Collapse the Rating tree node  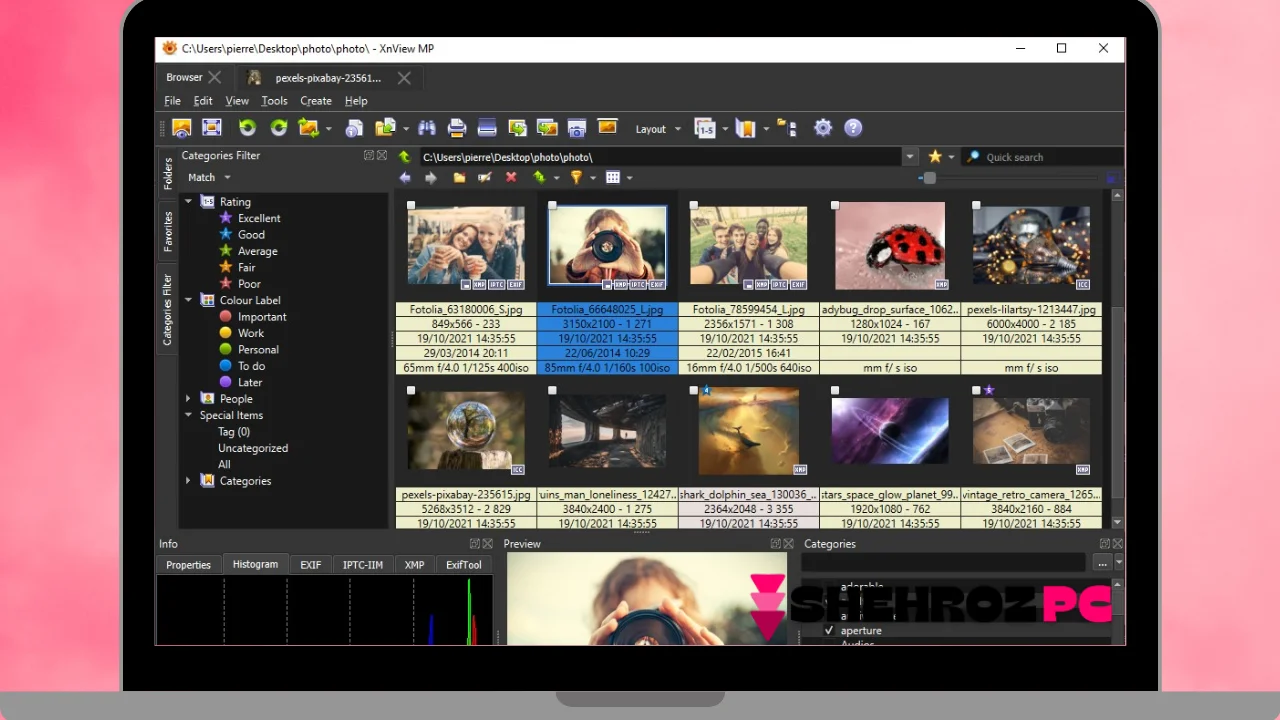coord(188,202)
